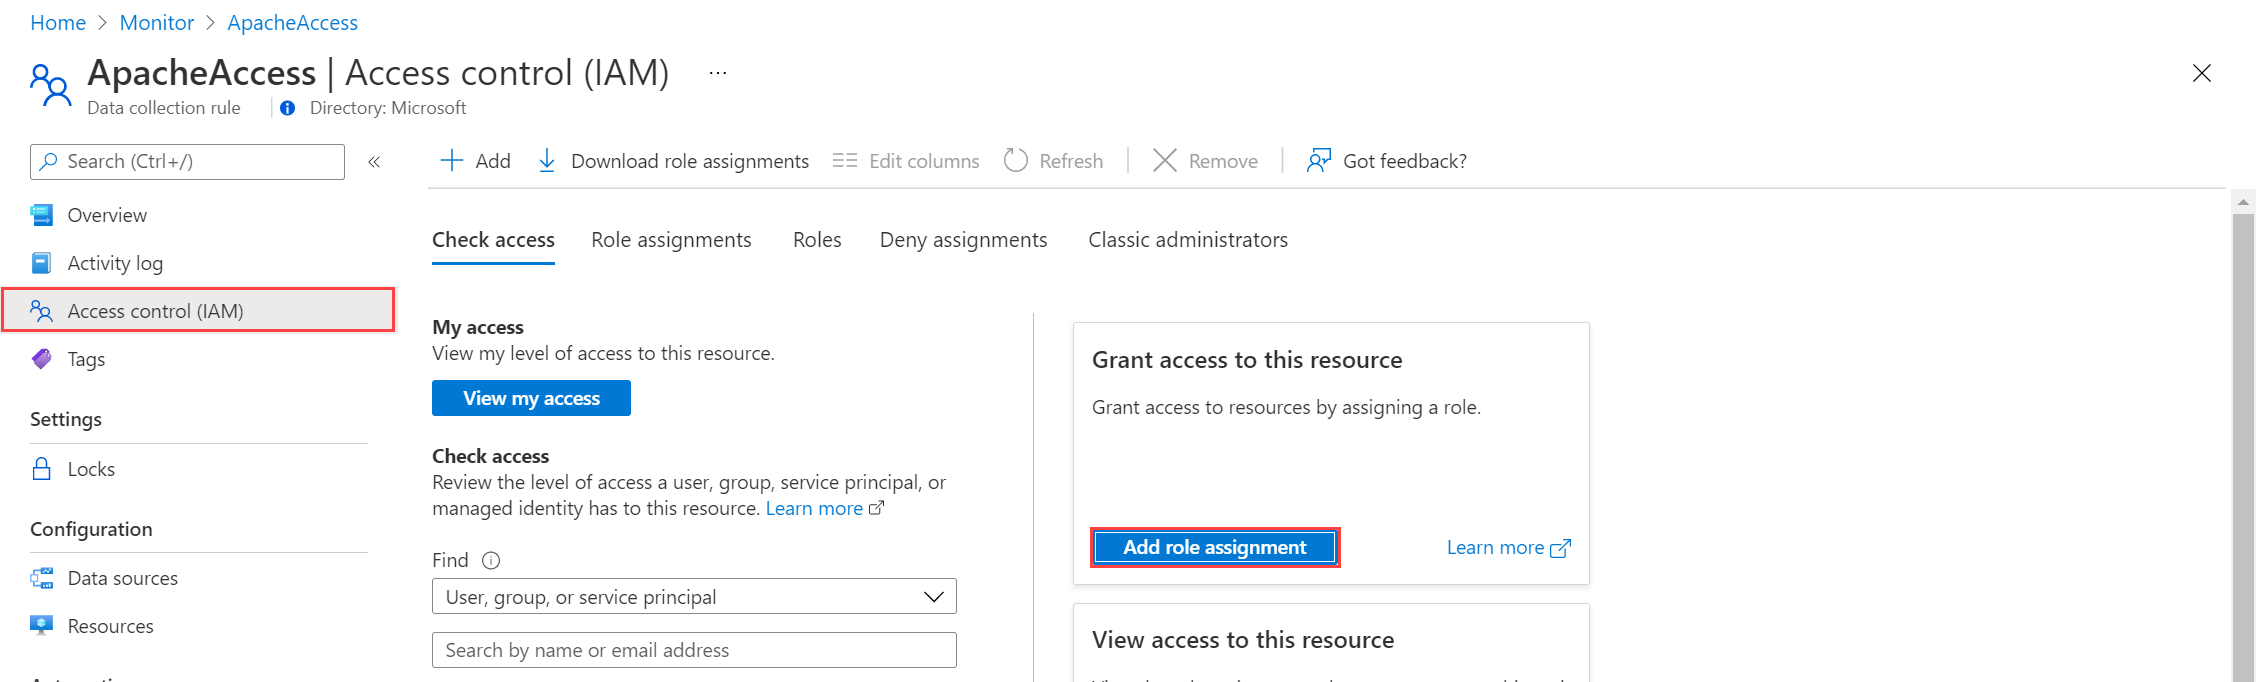The width and height of the screenshot is (2256, 682).
Task: Click the Search by name or email field
Action: coord(694,650)
